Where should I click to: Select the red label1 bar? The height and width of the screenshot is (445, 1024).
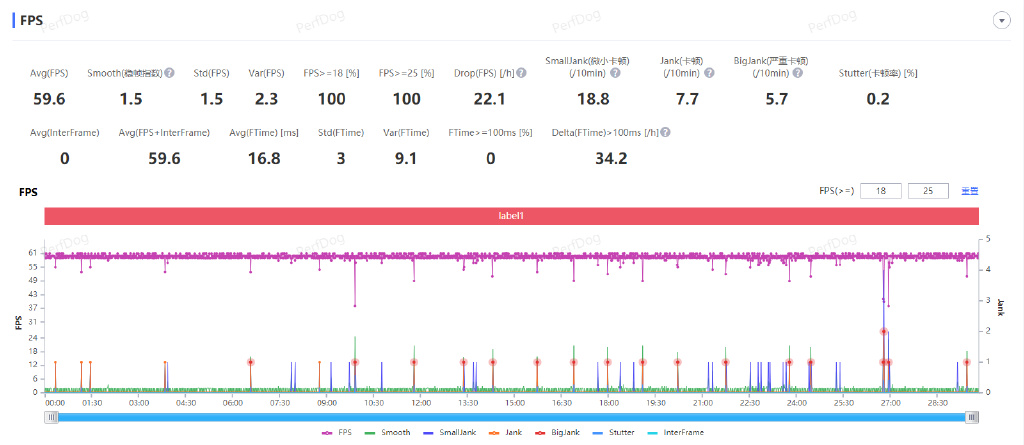point(511,215)
